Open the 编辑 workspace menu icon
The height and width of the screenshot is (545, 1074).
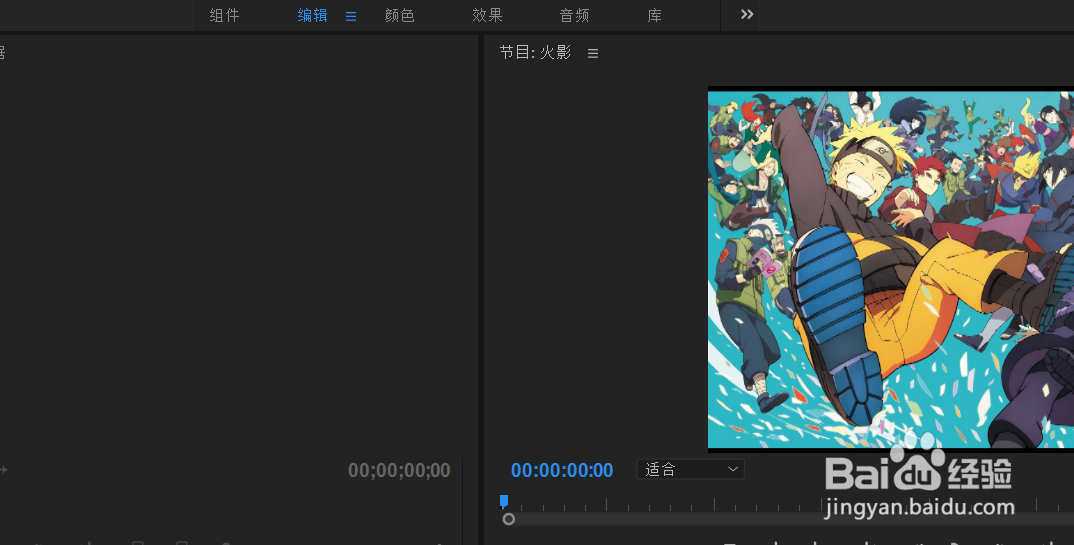pyautogui.click(x=351, y=16)
